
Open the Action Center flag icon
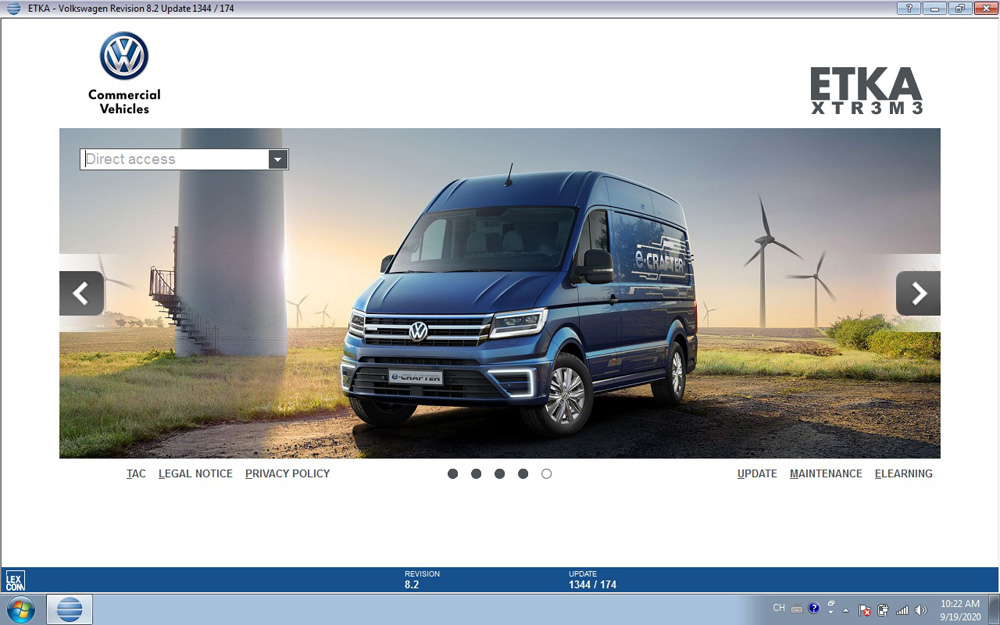click(x=865, y=610)
